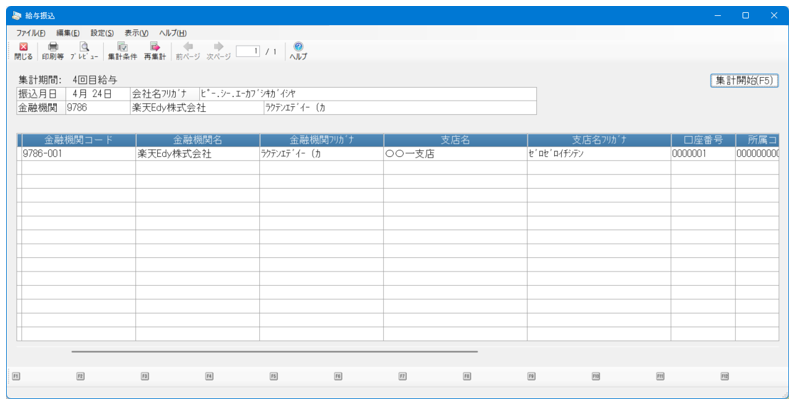This screenshot has width=795, height=406.
Task: Click the page number input field
Action: point(248,51)
